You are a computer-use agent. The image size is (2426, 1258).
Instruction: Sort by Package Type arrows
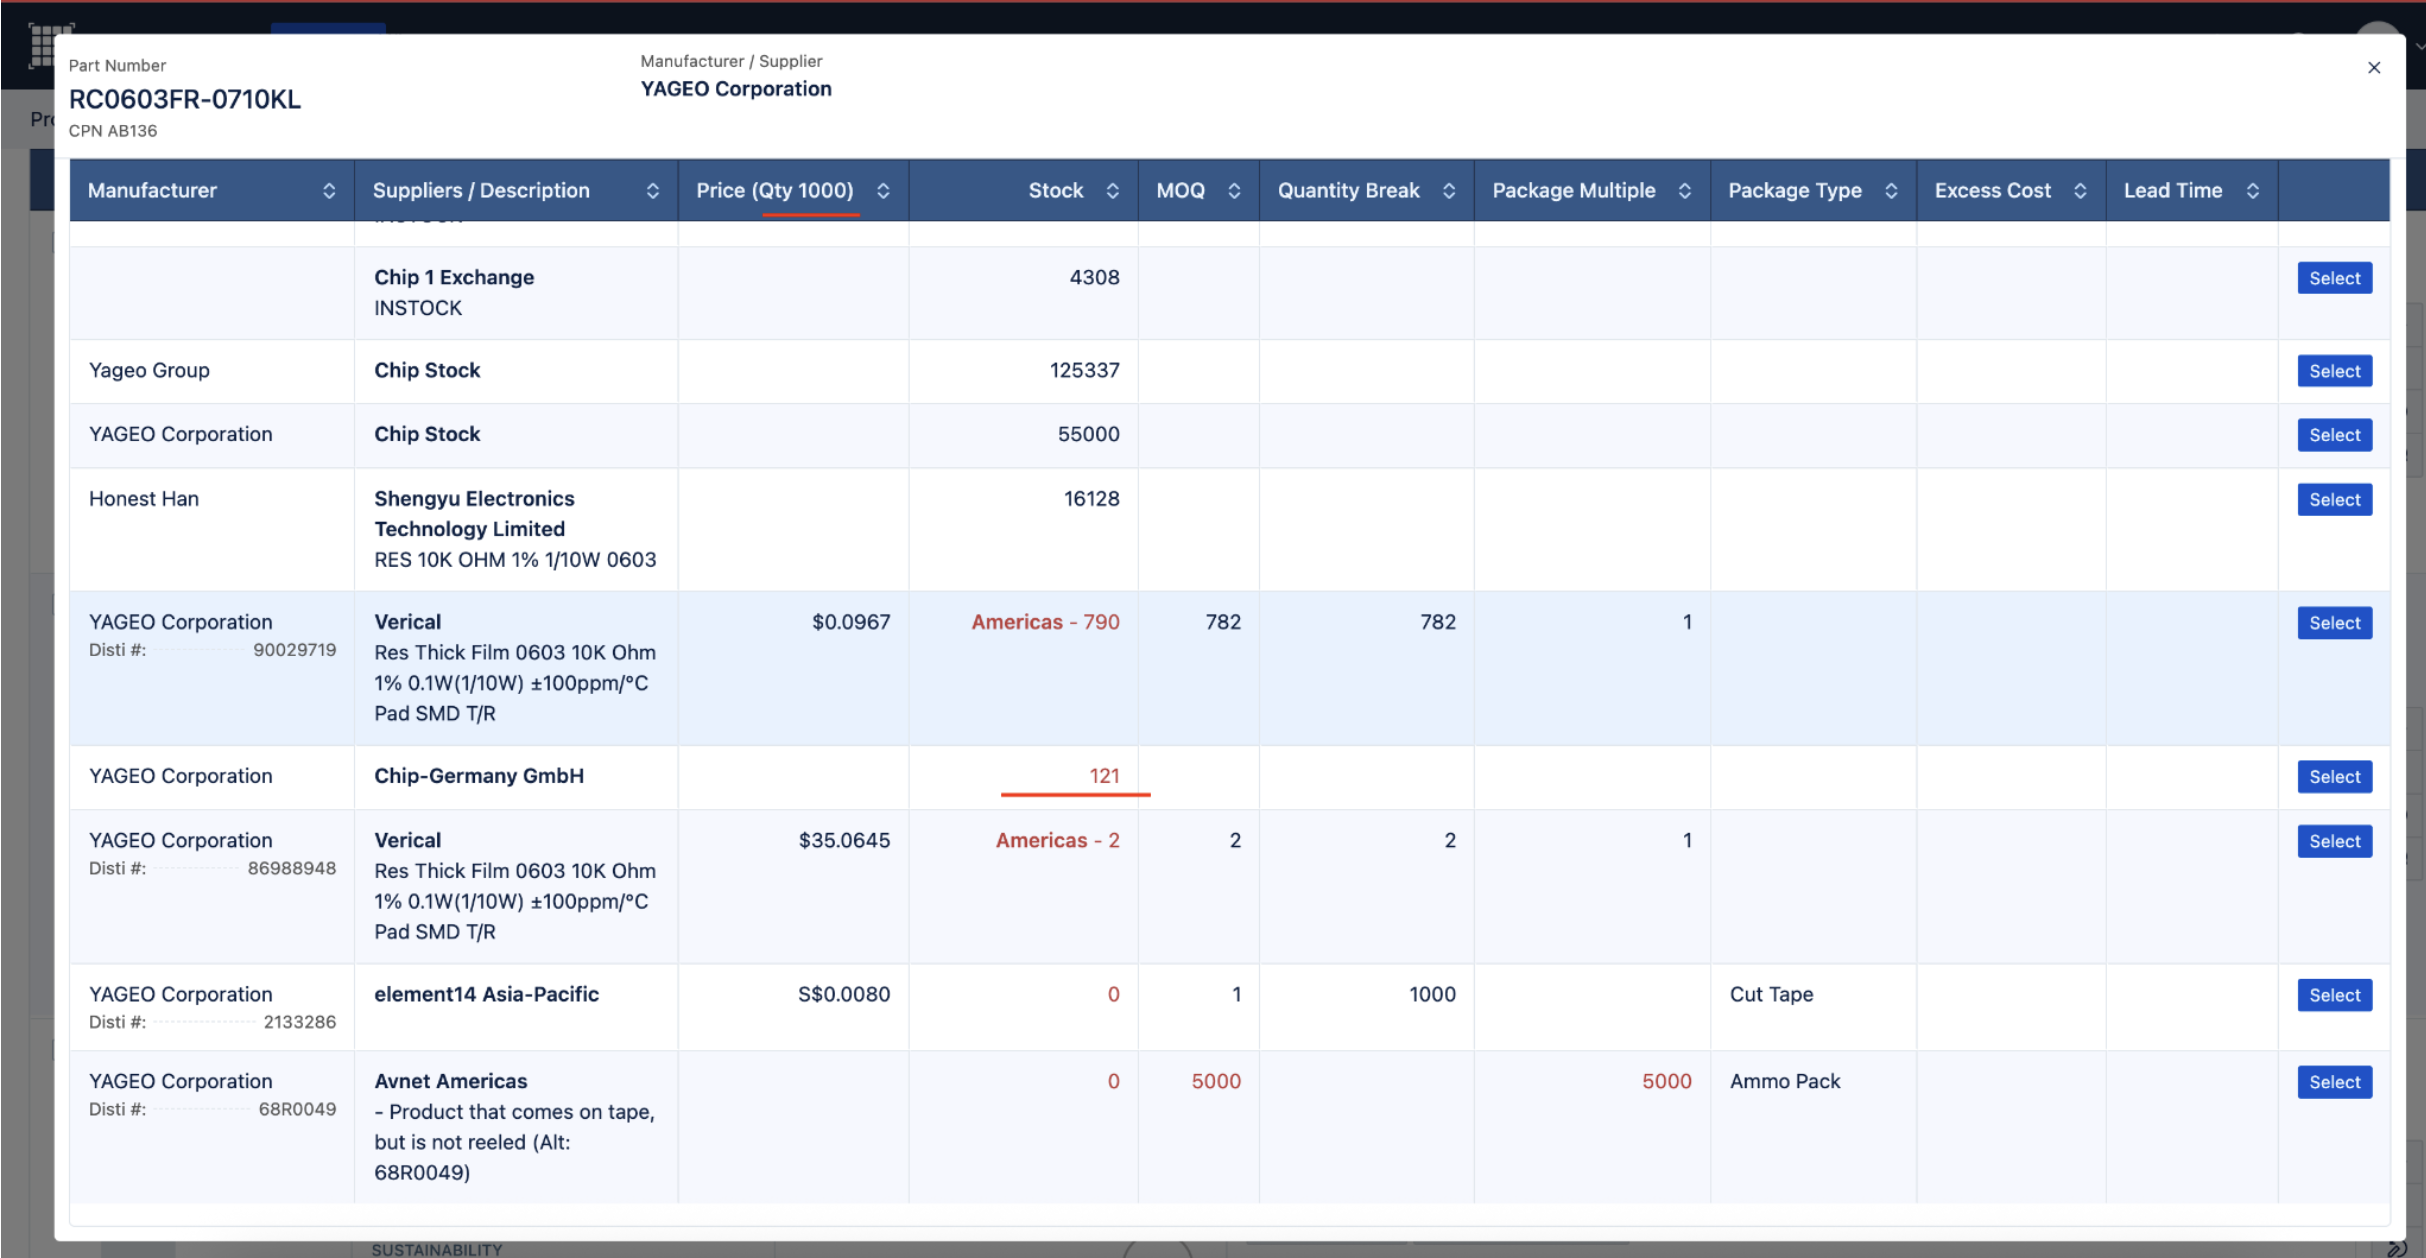click(x=1891, y=191)
